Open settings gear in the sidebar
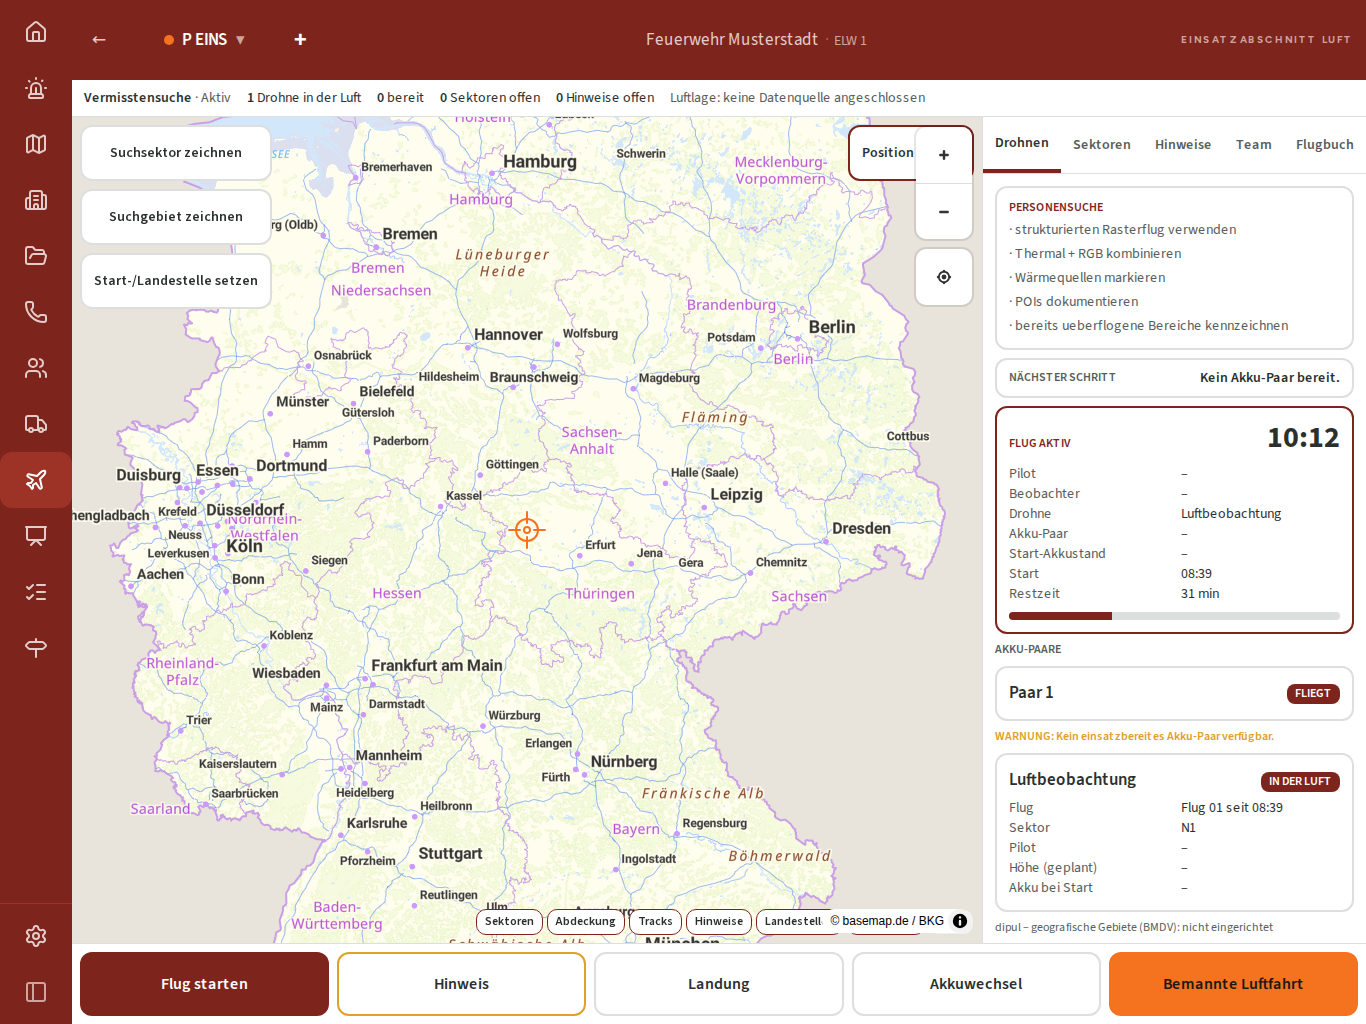This screenshot has height=1024, width=1366. coord(36,936)
